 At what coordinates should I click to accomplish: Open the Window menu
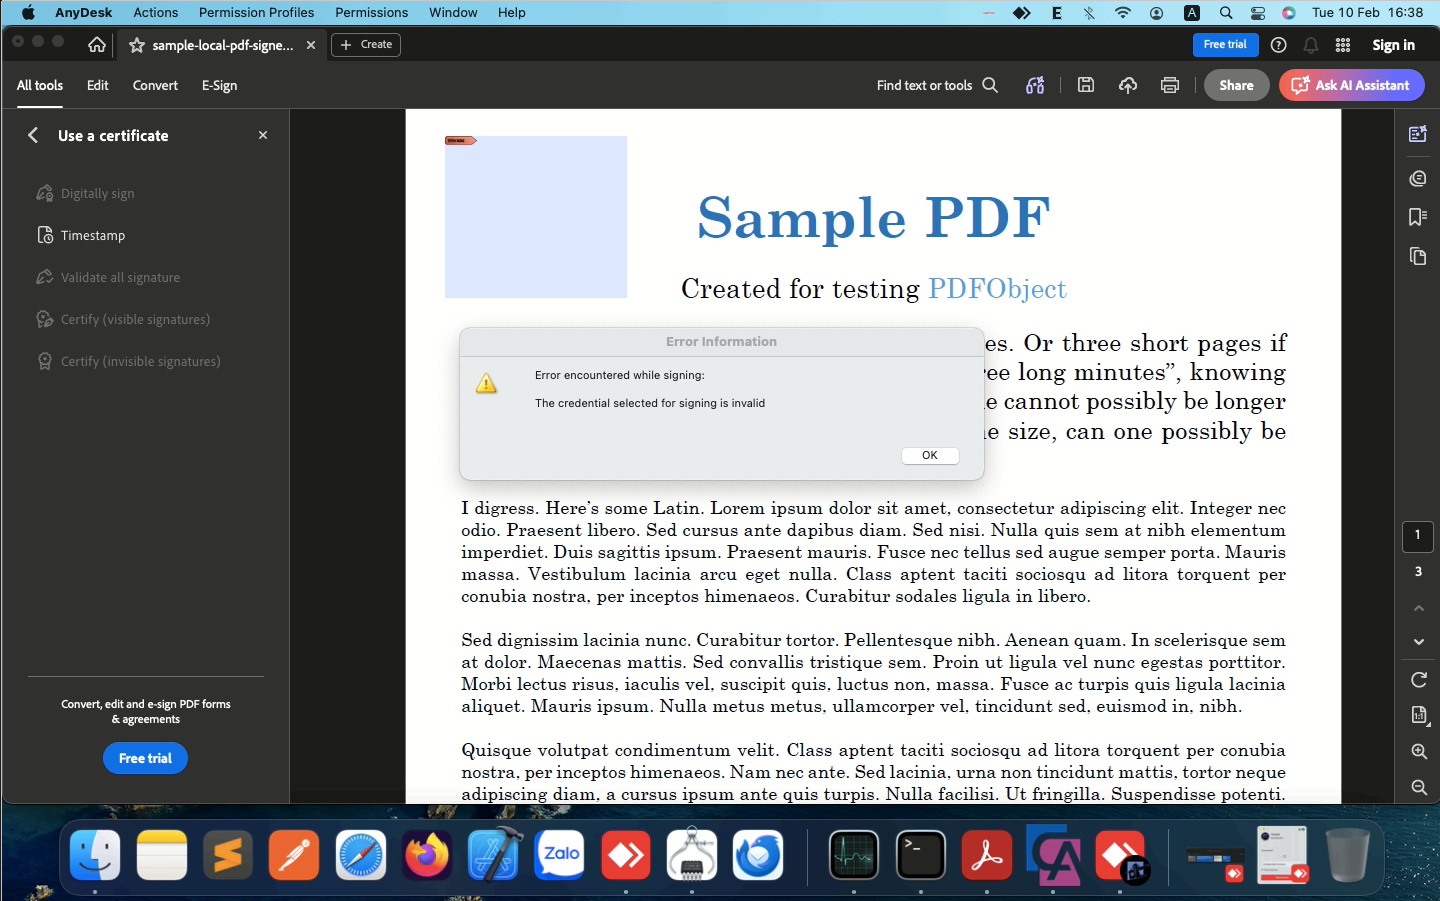click(x=453, y=13)
